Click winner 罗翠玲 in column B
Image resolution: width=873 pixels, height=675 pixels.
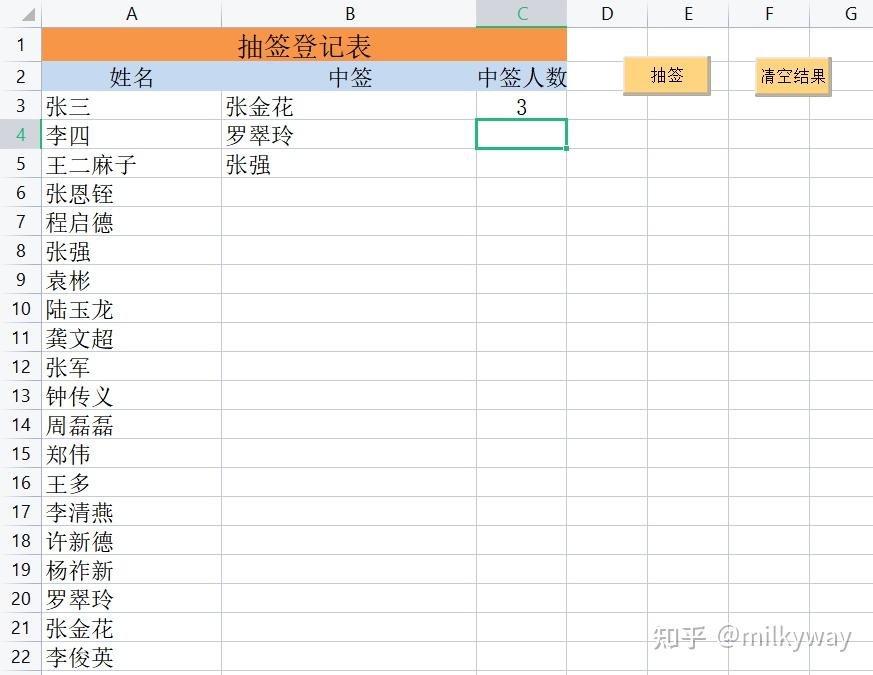coord(259,135)
